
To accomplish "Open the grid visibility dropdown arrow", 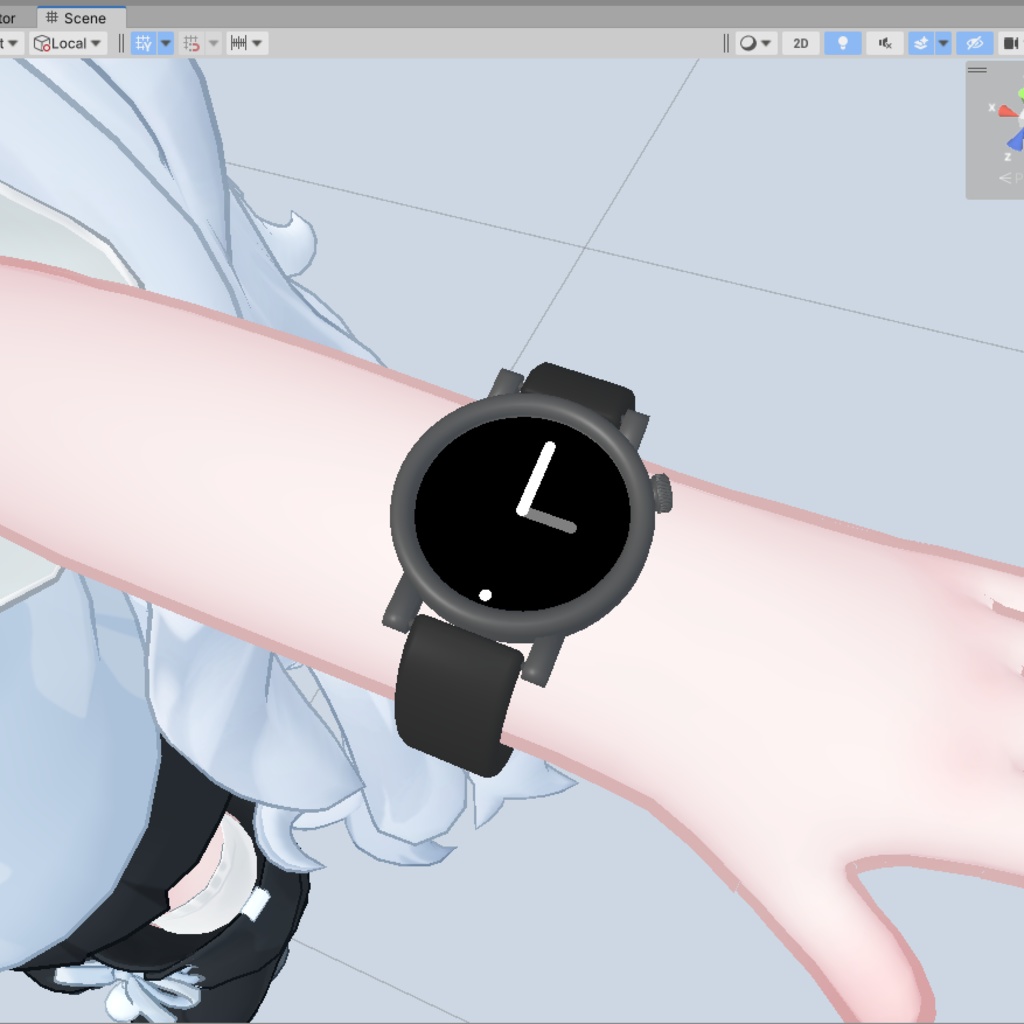I will [166, 42].
